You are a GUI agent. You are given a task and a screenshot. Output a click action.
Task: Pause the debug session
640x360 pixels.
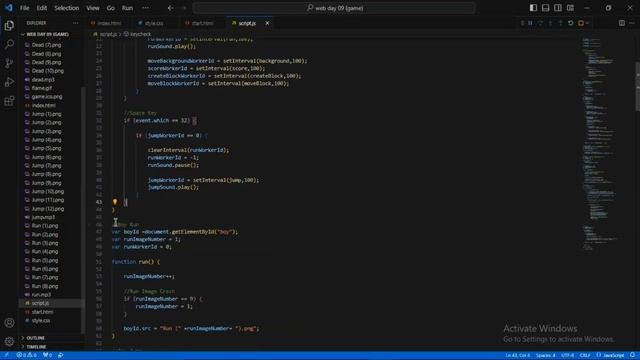(x=530, y=23)
